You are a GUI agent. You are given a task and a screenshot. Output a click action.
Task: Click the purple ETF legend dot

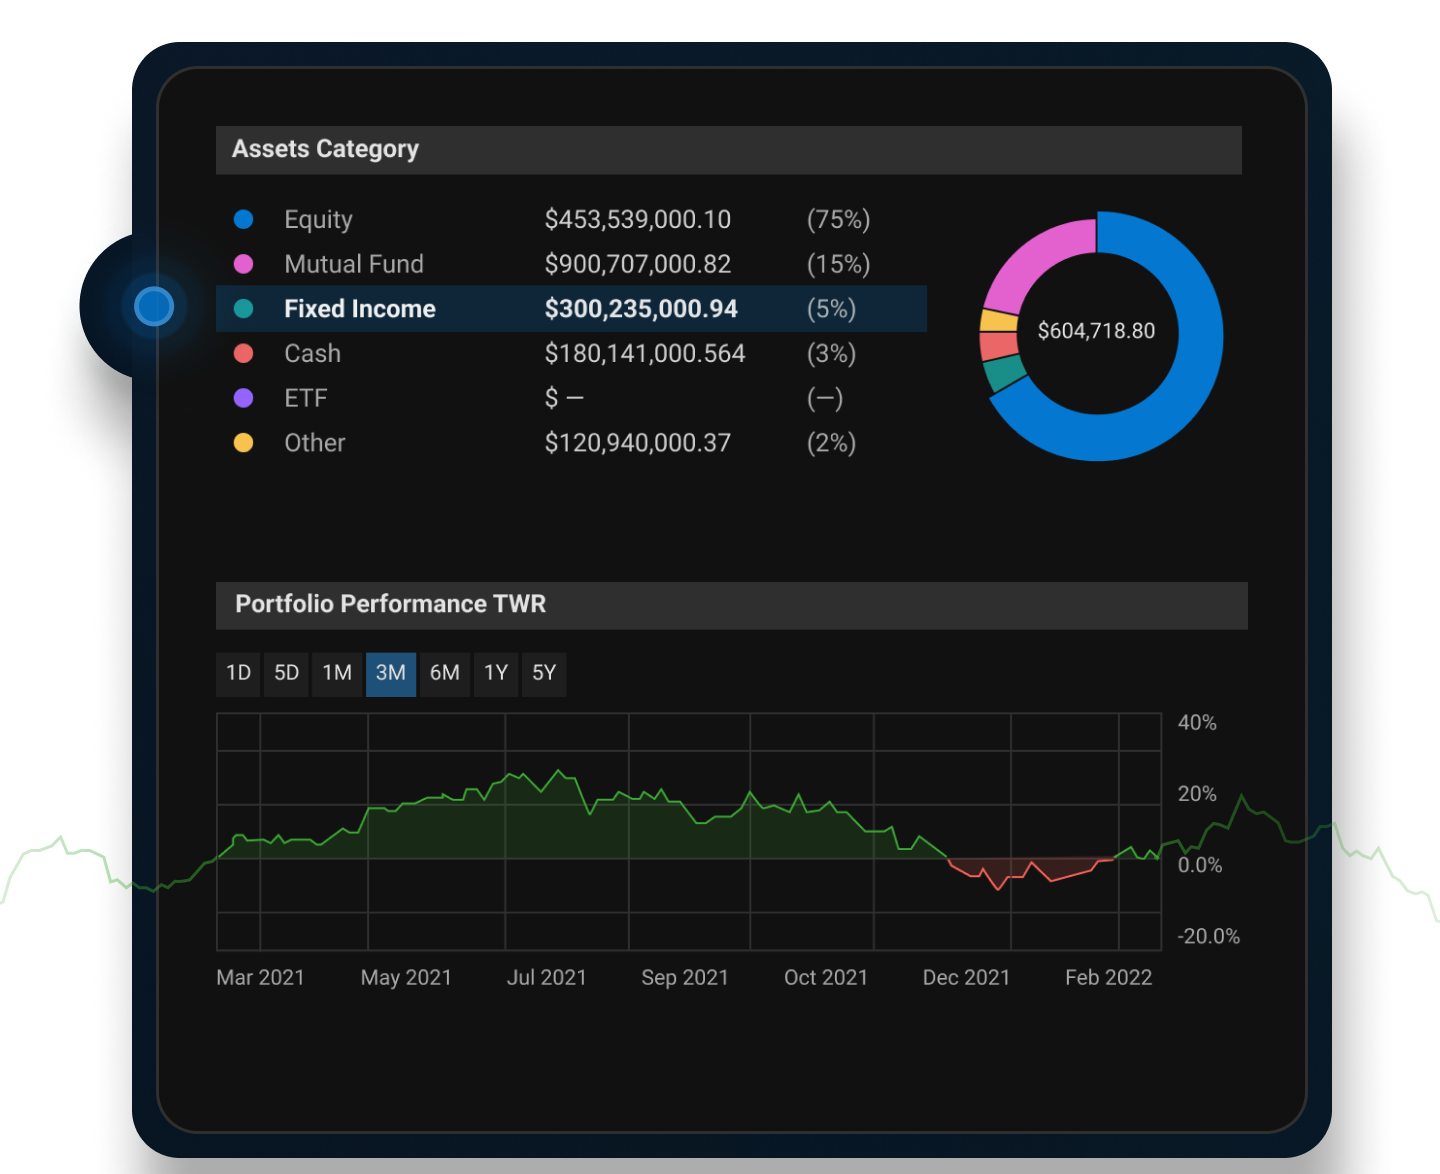[243, 398]
